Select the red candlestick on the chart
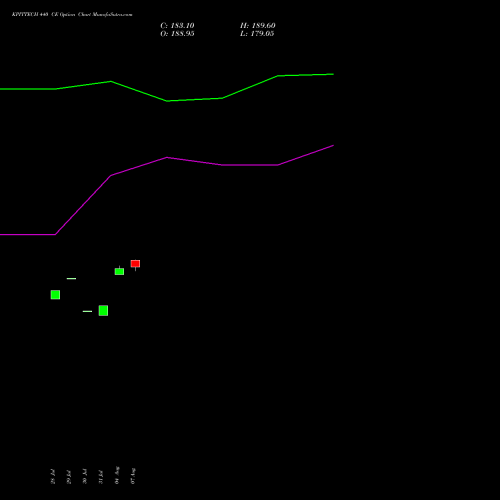The width and height of the screenshot is (500, 500). click(x=135, y=264)
